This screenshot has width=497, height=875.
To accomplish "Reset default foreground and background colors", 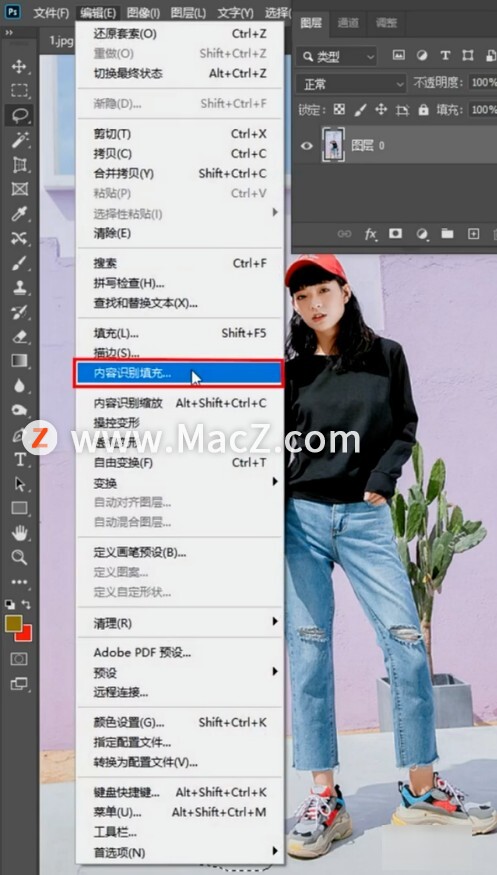I will pyautogui.click(x=10, y=604).
